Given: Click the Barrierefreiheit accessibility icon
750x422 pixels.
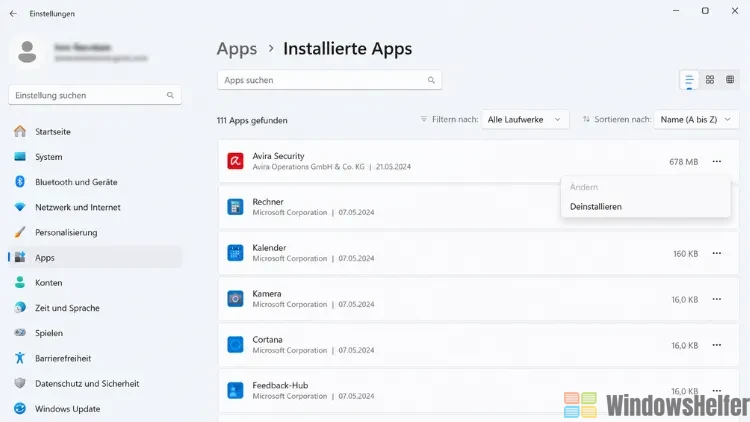Looking at the screenshot, I should pyautogui.click(x=20, y=358).
